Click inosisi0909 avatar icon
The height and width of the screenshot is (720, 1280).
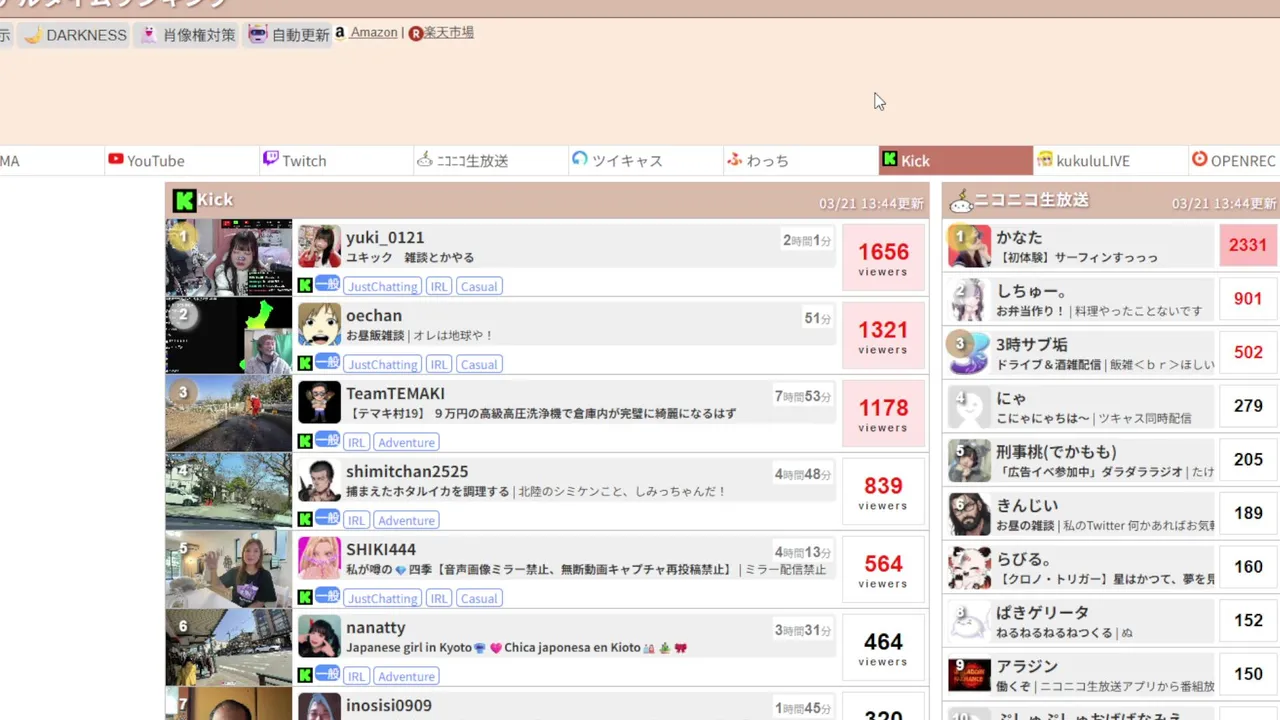pos(319,707)
